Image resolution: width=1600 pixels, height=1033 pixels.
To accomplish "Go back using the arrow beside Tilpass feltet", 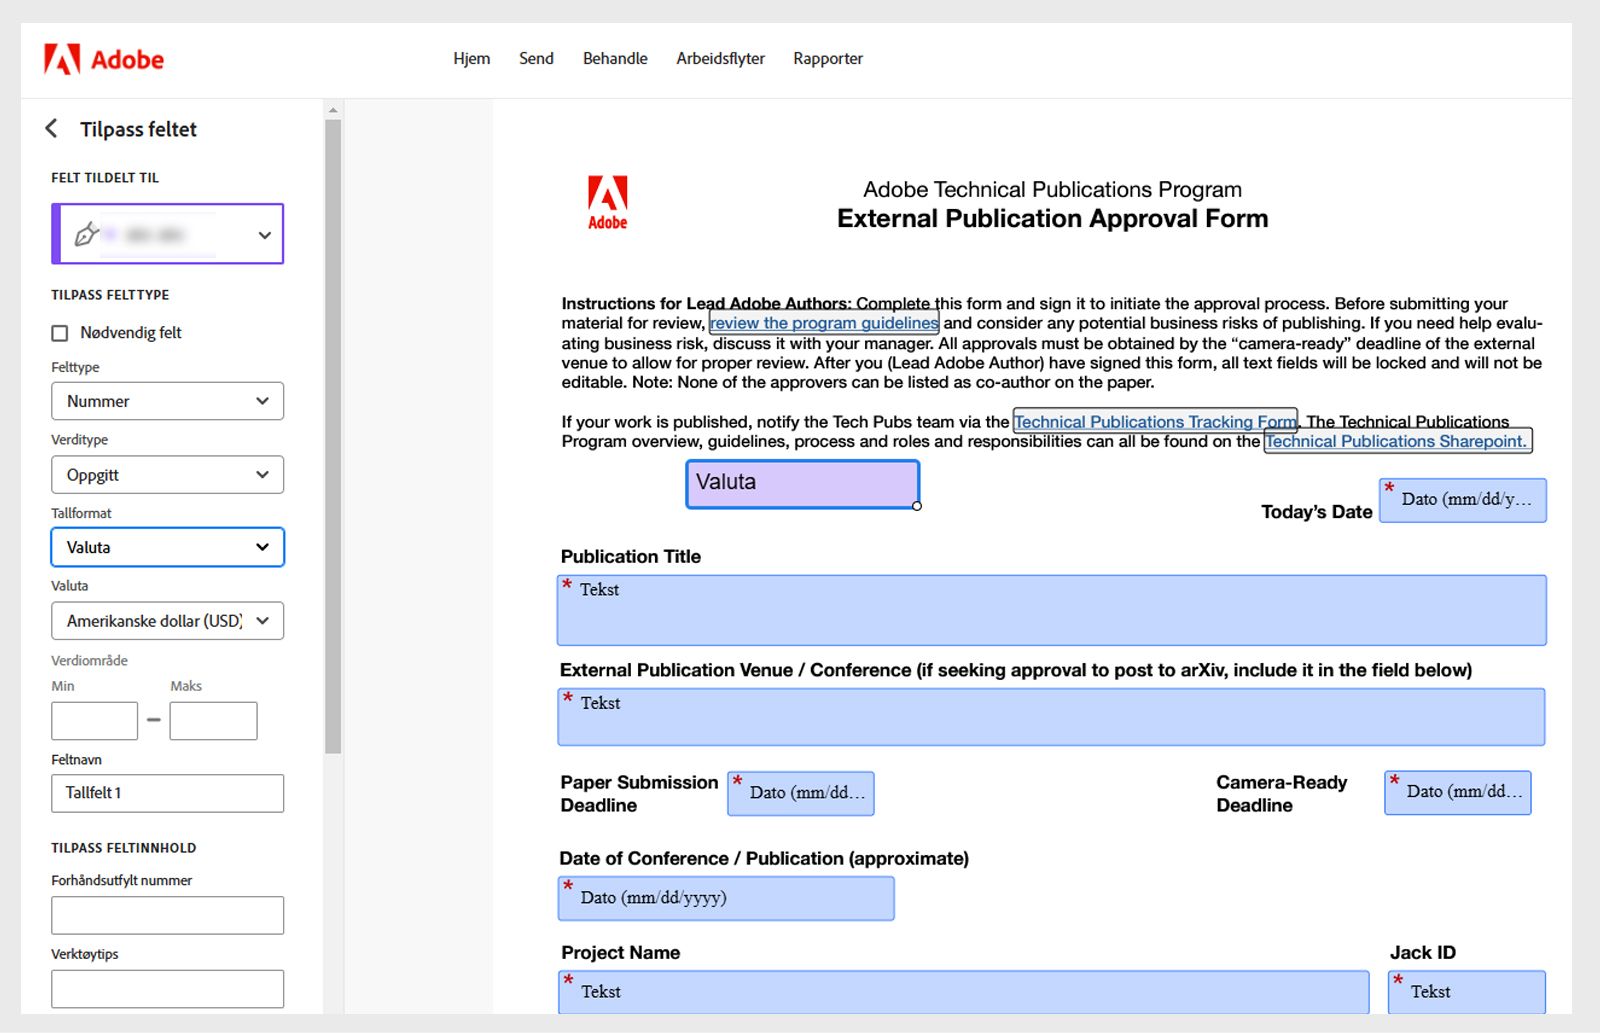I will click(52, 129).
